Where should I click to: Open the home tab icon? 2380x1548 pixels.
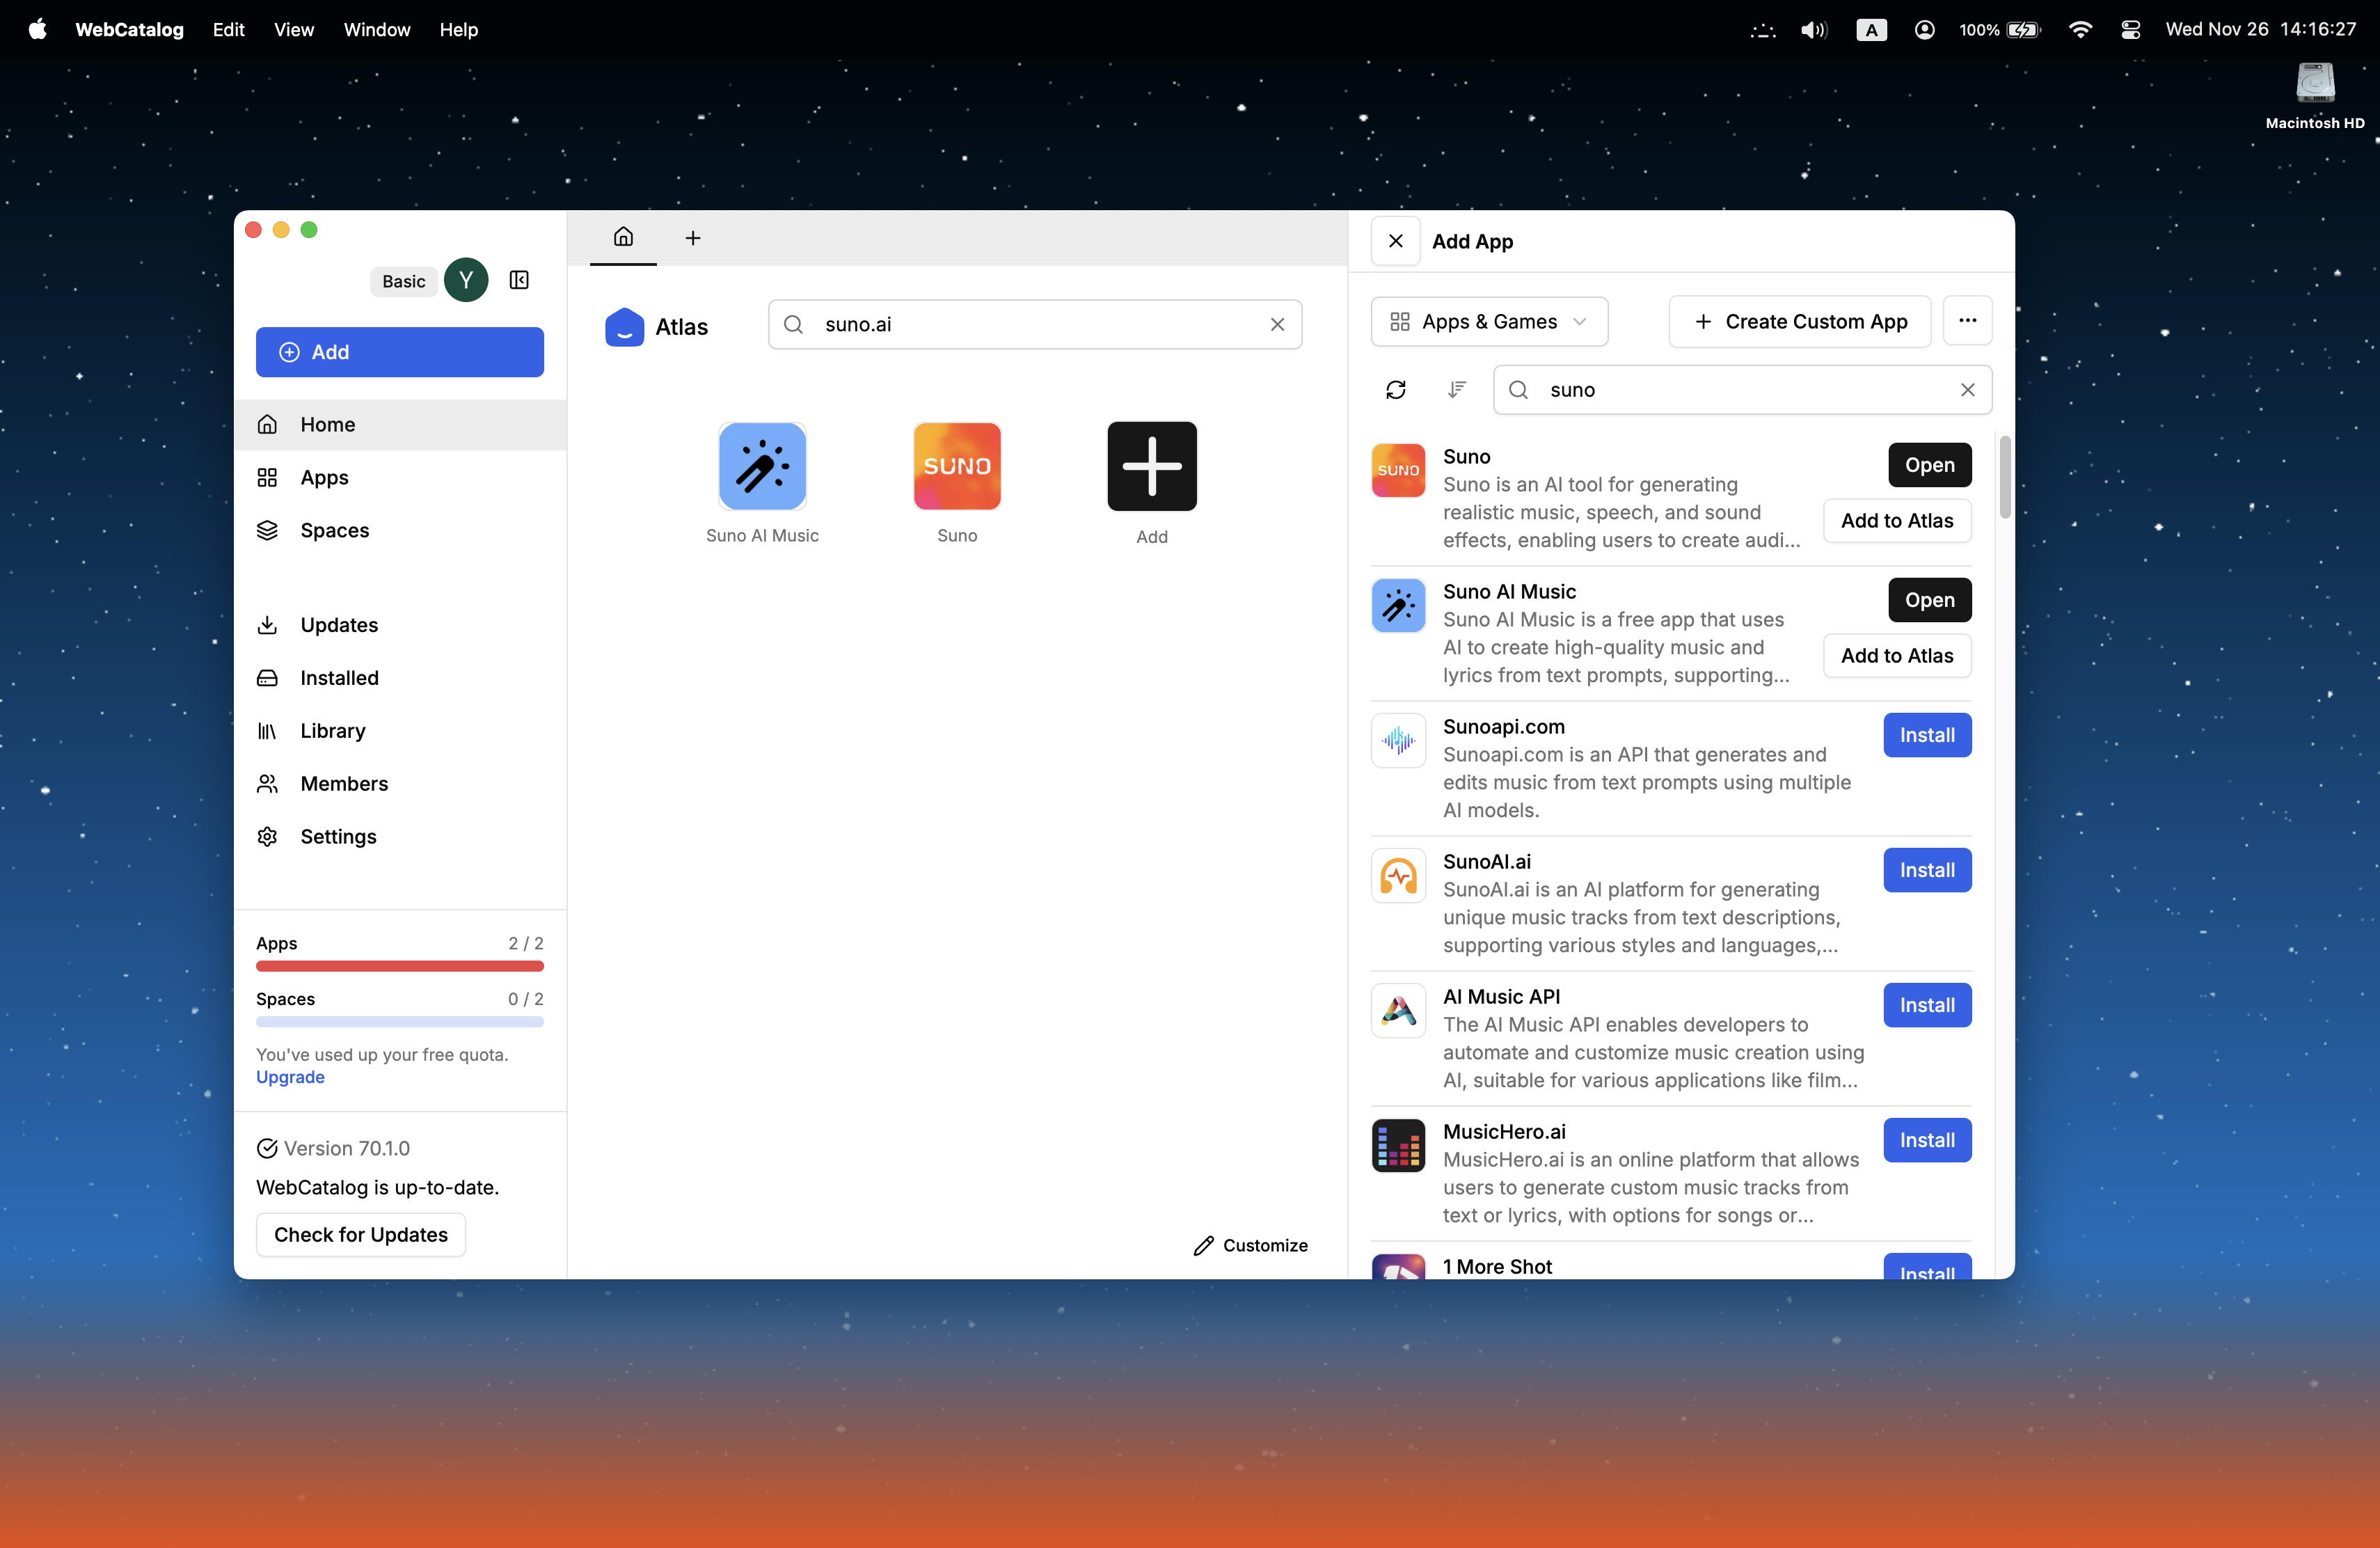tap(623, 237)
